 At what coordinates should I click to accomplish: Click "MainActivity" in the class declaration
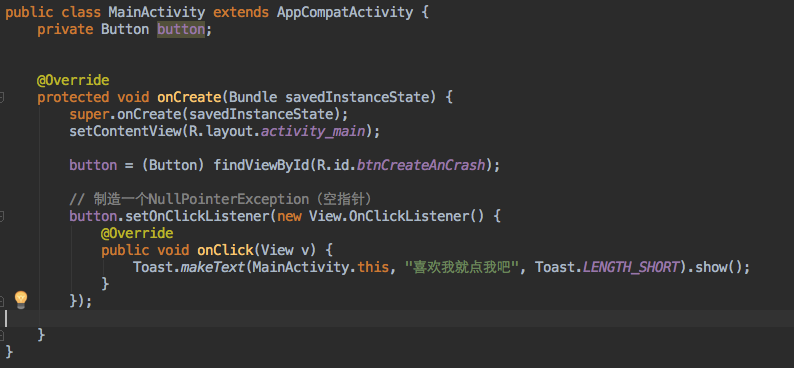tap(157, 12)
